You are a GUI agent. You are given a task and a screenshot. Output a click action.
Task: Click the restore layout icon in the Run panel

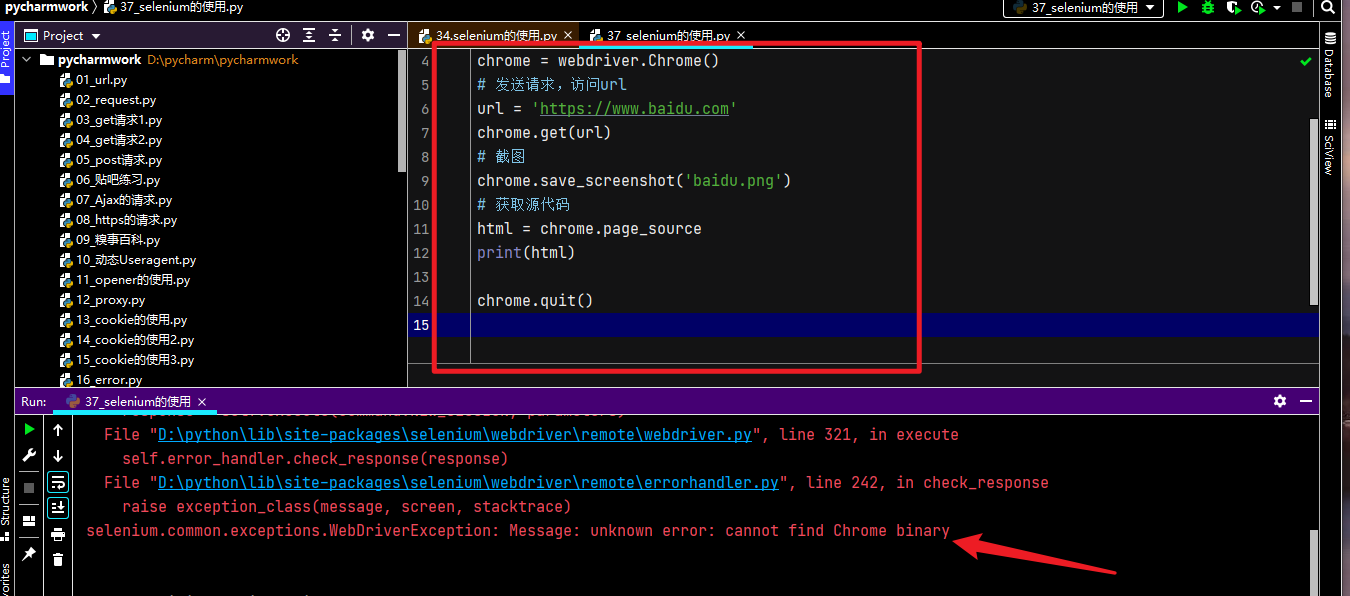click(29, 520)
